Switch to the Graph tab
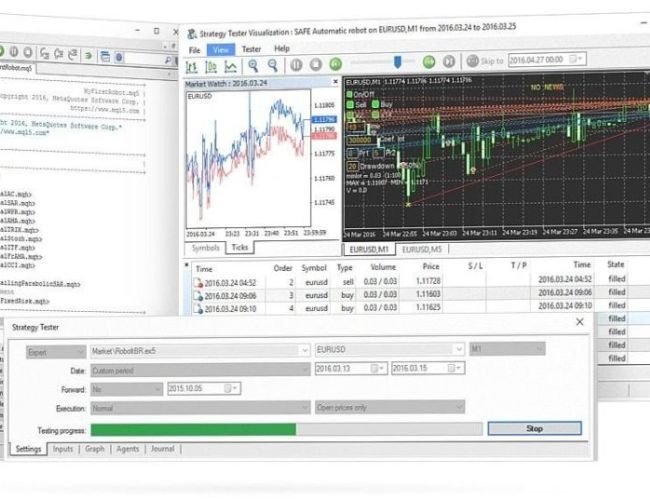The image size is (650, 500). tap(95, 449)
